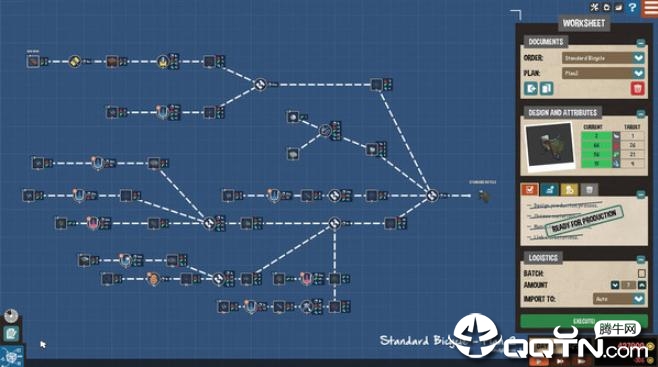Screen dimensions: 658x367
Task: Click the fast-forward speed button
Action: (560, 361)
